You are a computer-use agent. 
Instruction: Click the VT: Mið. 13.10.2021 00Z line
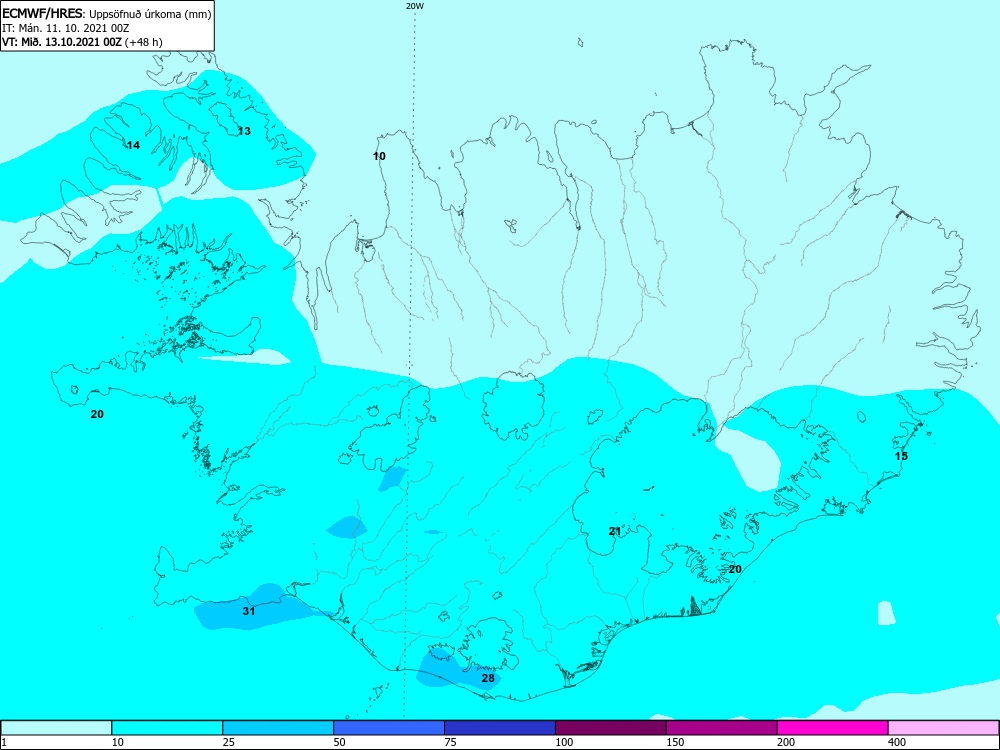click(x=82, y=42)
